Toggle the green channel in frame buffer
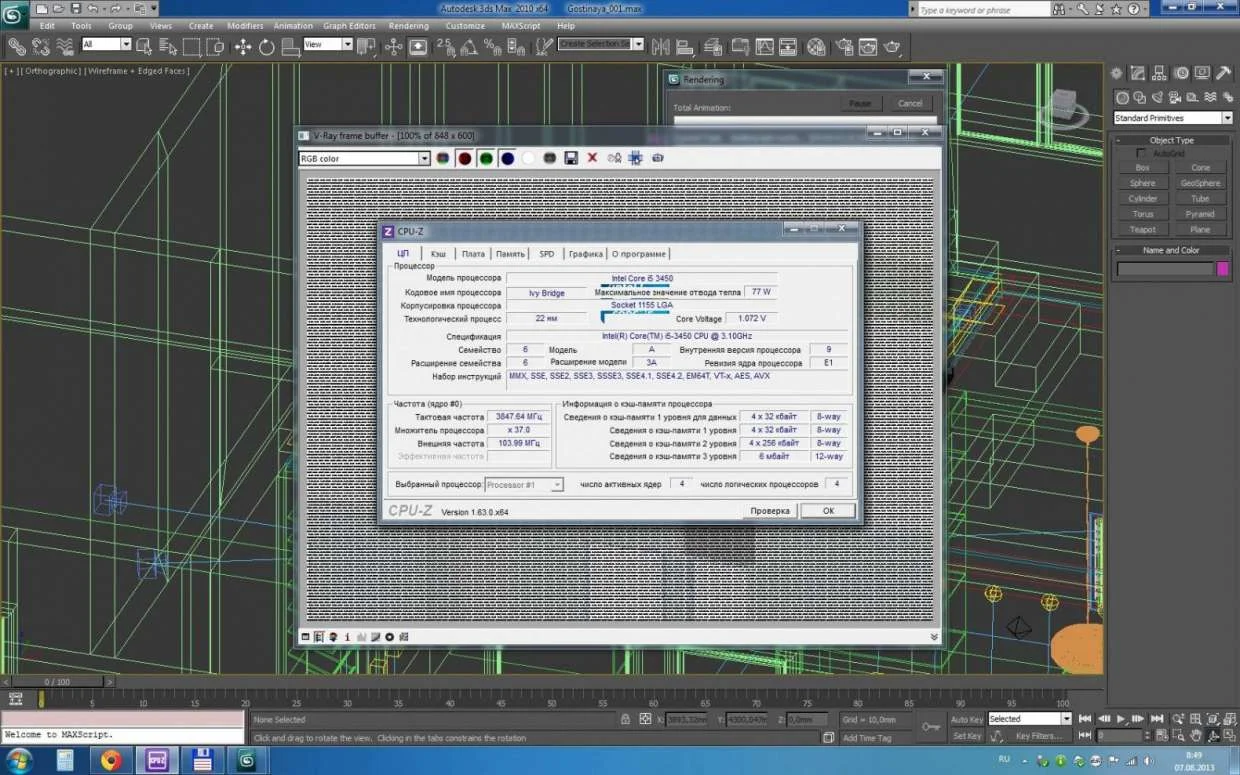The width and height of the screenshot is (1240, 775). [x=486, y=158]
